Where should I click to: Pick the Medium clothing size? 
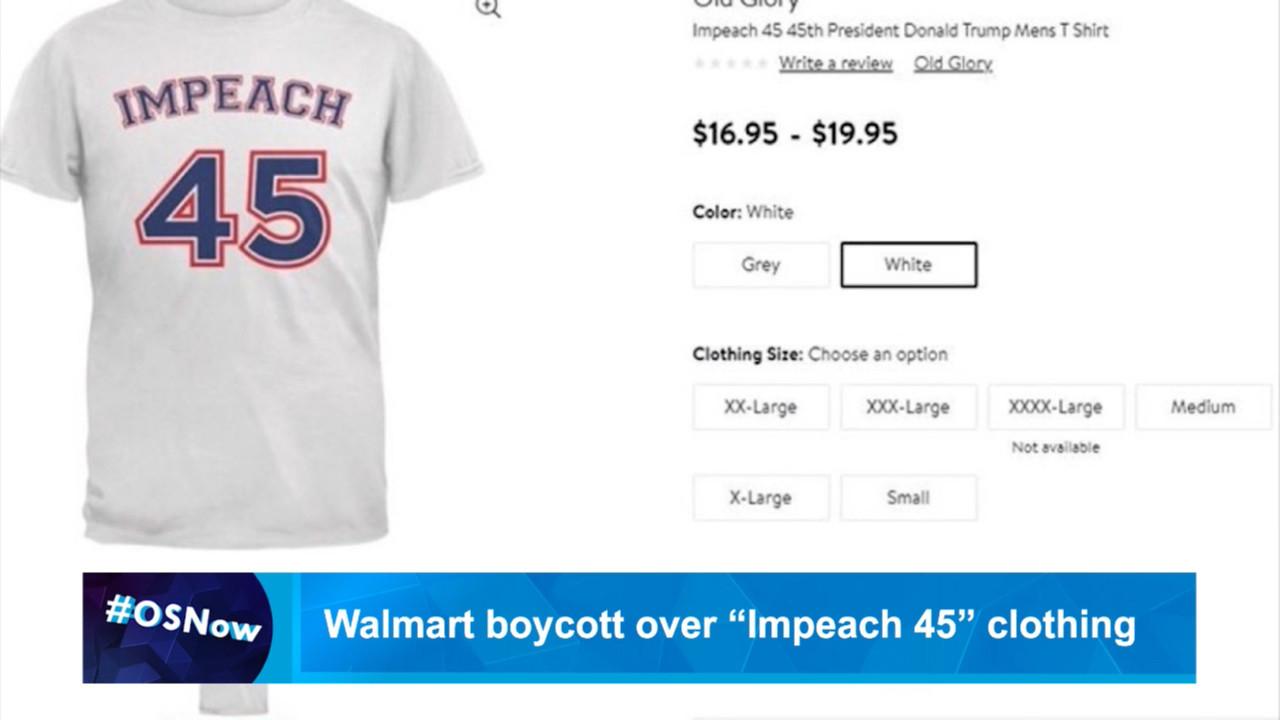[x=1202, y=407]
